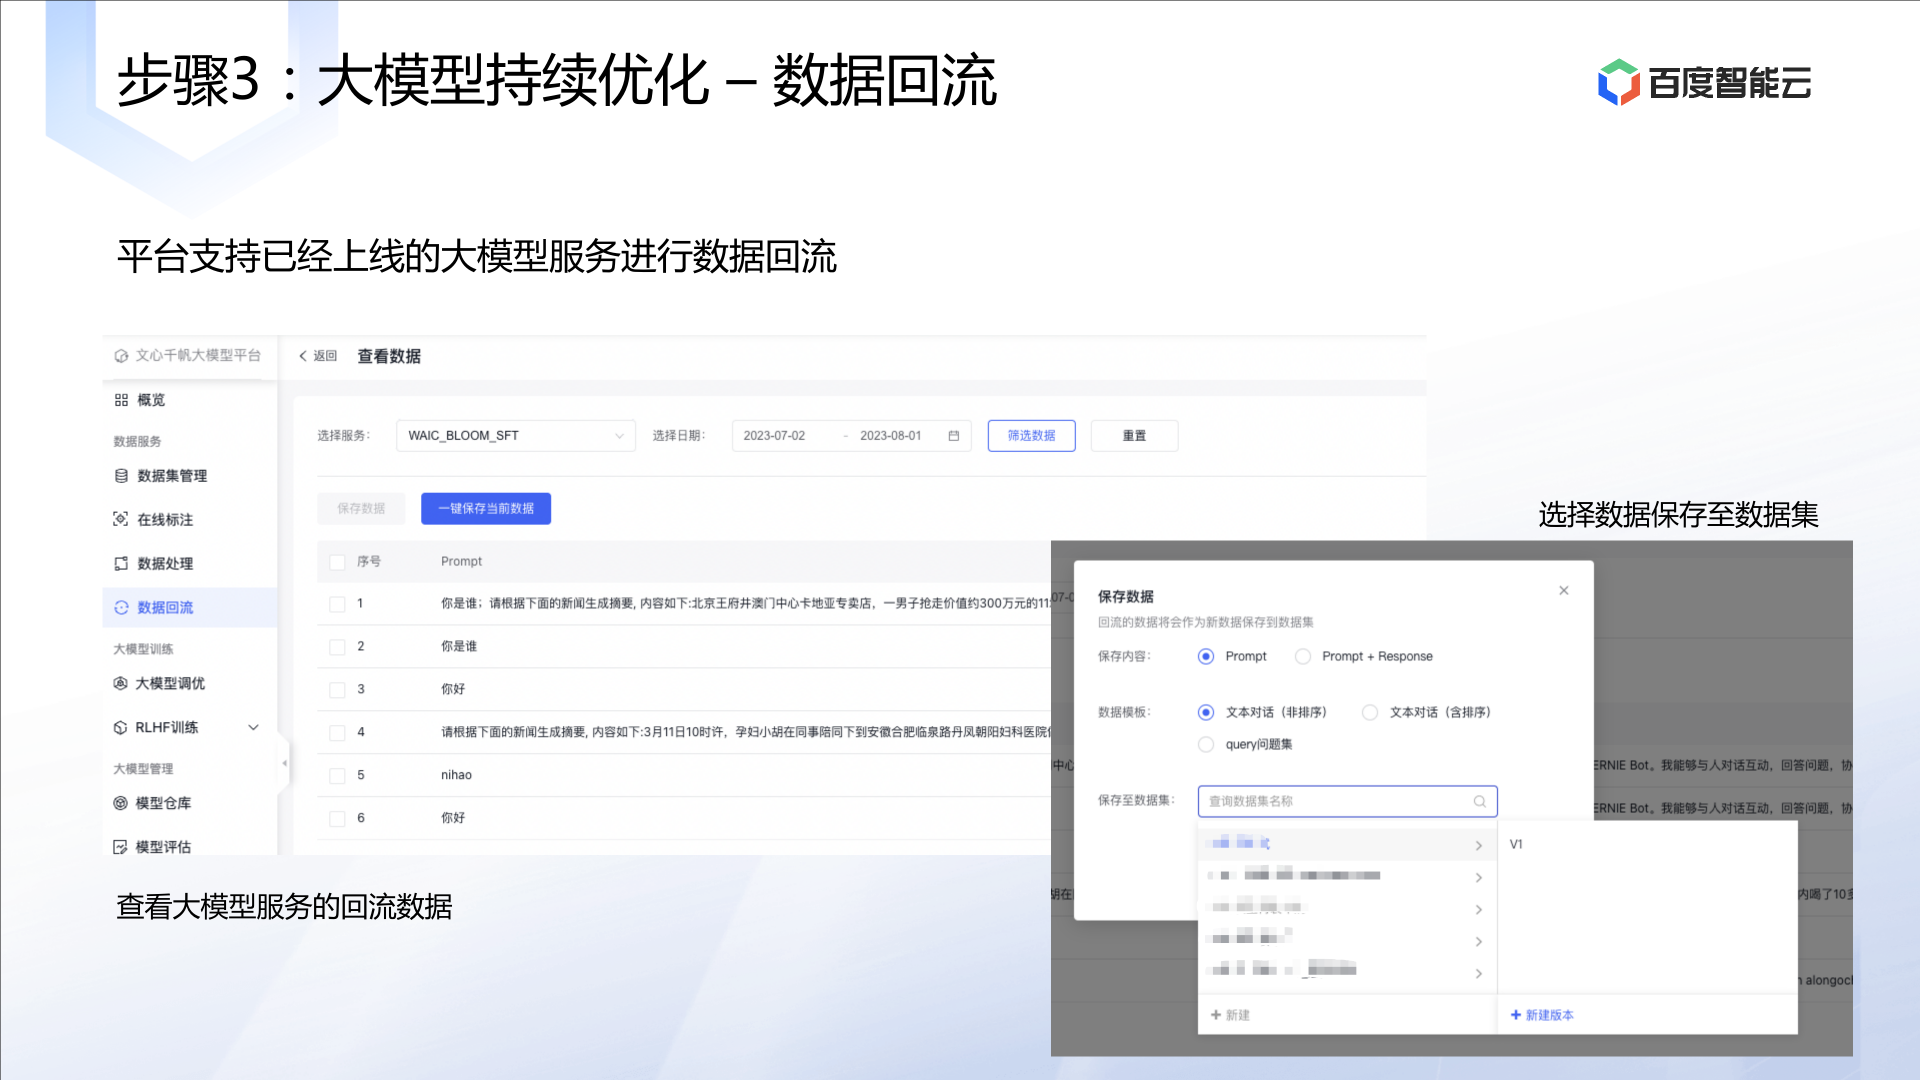Click the RLHF训练 cube icon
Viewport: 1920px width, 1080px height.
pos(120,727)
